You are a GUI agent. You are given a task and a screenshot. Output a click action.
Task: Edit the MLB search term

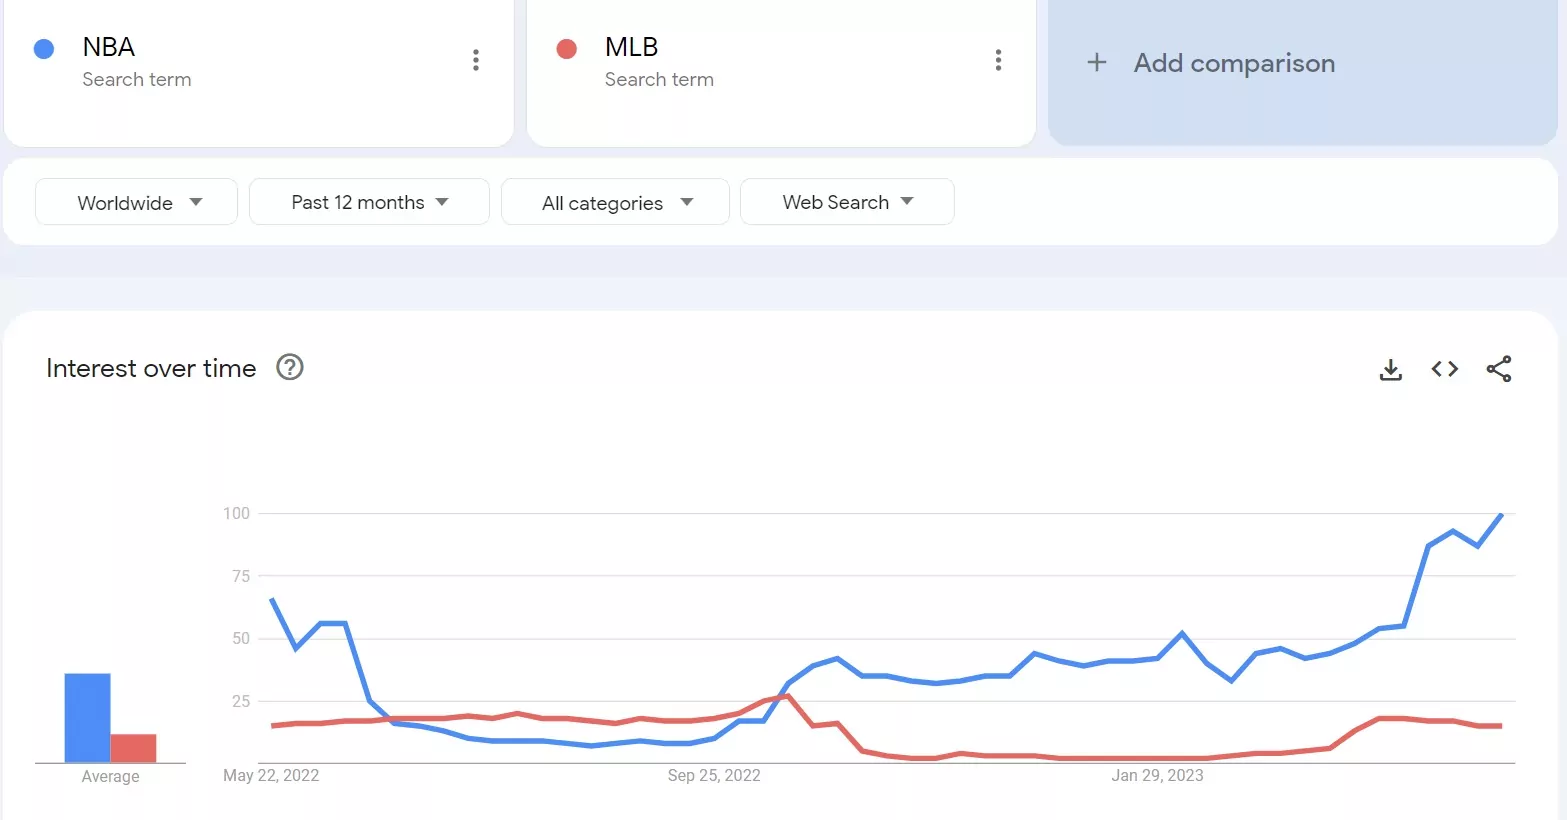[631, 47]
